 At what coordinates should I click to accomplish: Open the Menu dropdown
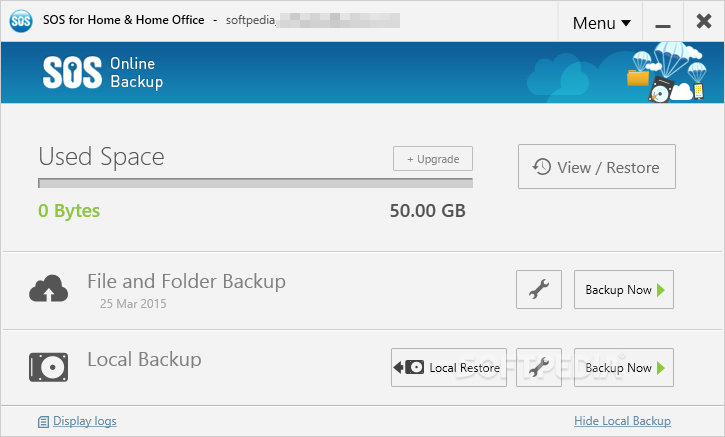[x=601, y=22]
